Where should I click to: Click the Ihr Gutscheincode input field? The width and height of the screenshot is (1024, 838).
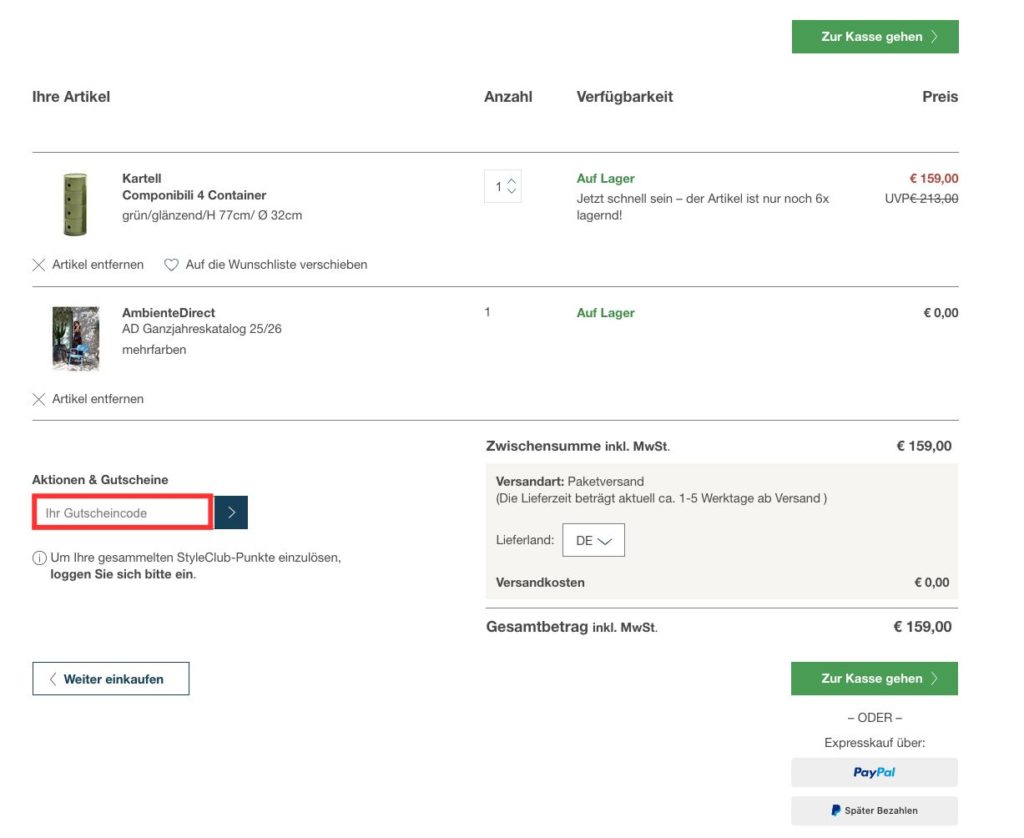(123, 512)
